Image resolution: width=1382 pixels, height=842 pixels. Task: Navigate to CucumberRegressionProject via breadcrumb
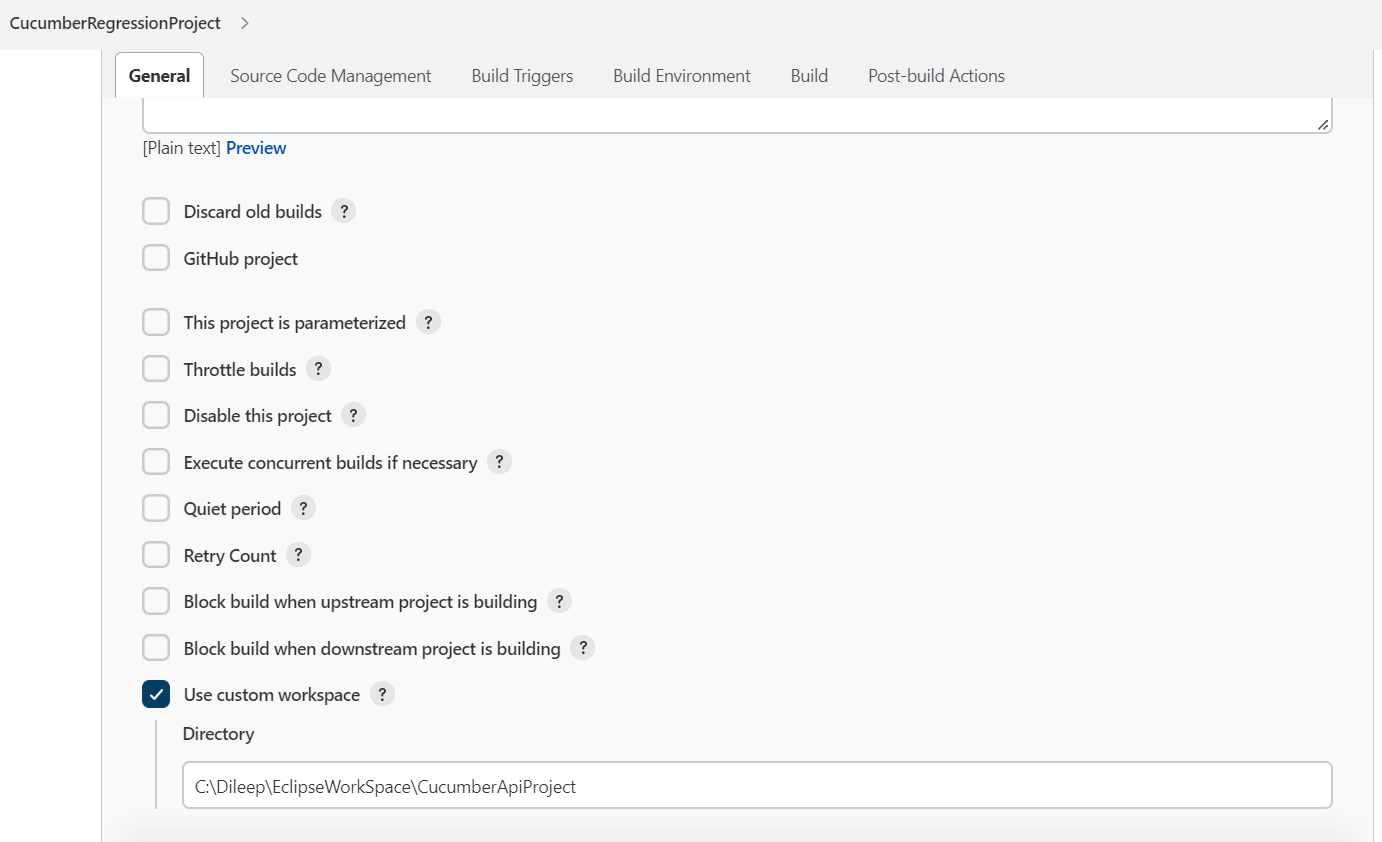115,22
